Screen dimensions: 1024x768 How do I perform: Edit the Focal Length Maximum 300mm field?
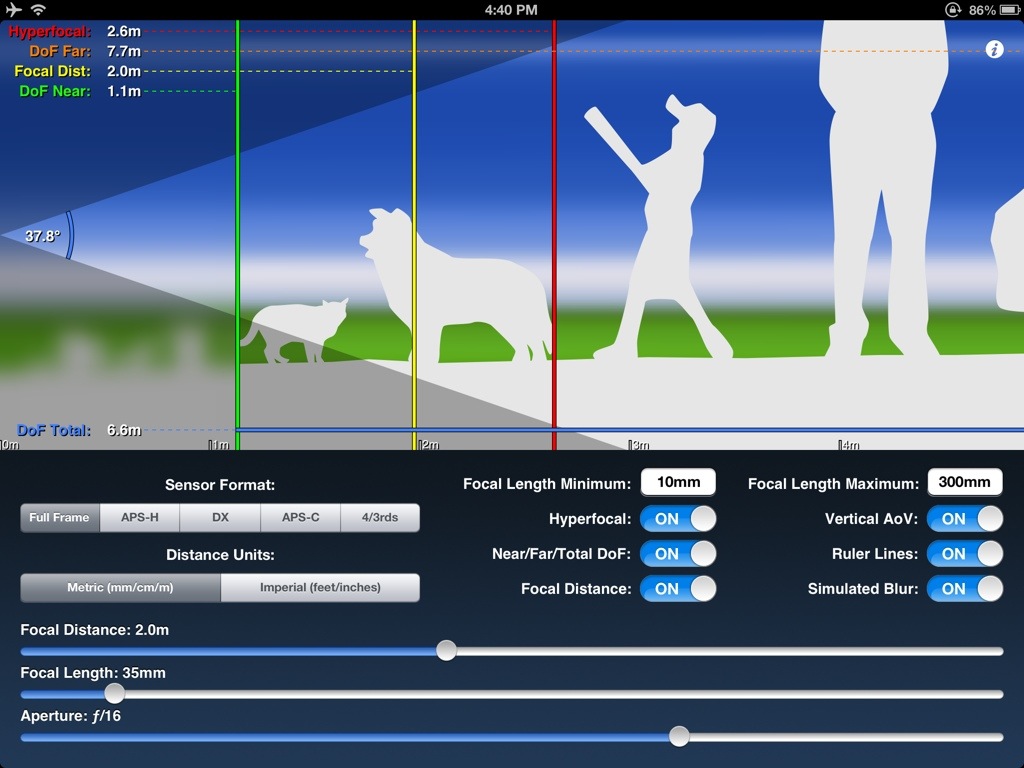(x=964, y=482)
